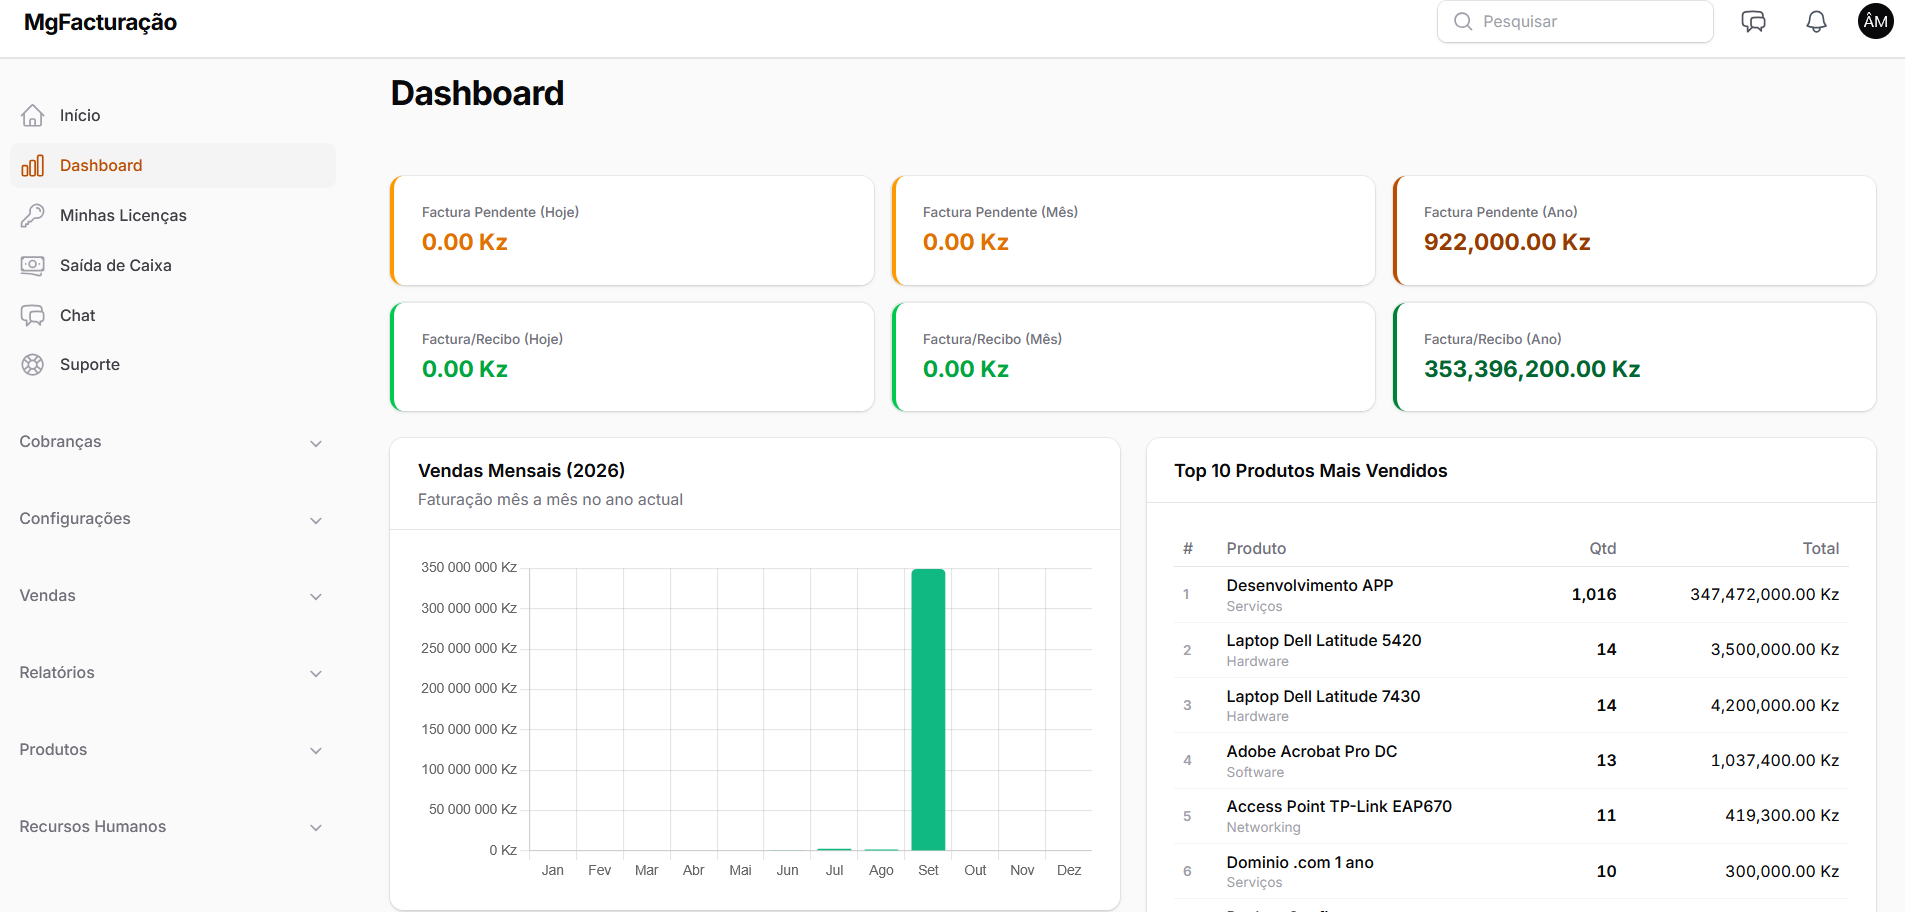
Task: Click Dominio .com 1 ano row
Action: click(x=1510, y=872)
